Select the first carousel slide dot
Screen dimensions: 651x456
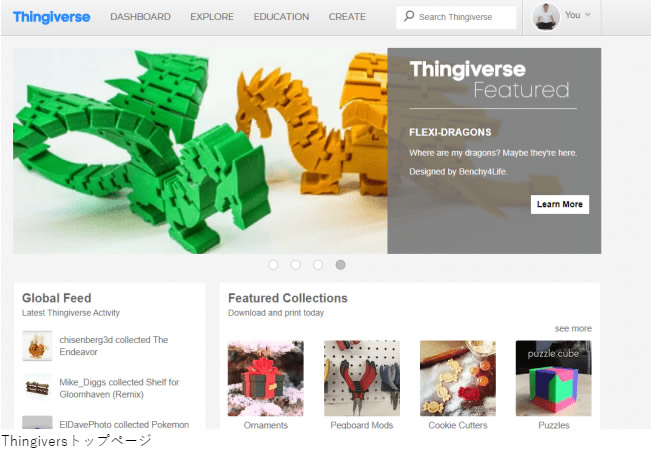[x=273, y=265]
